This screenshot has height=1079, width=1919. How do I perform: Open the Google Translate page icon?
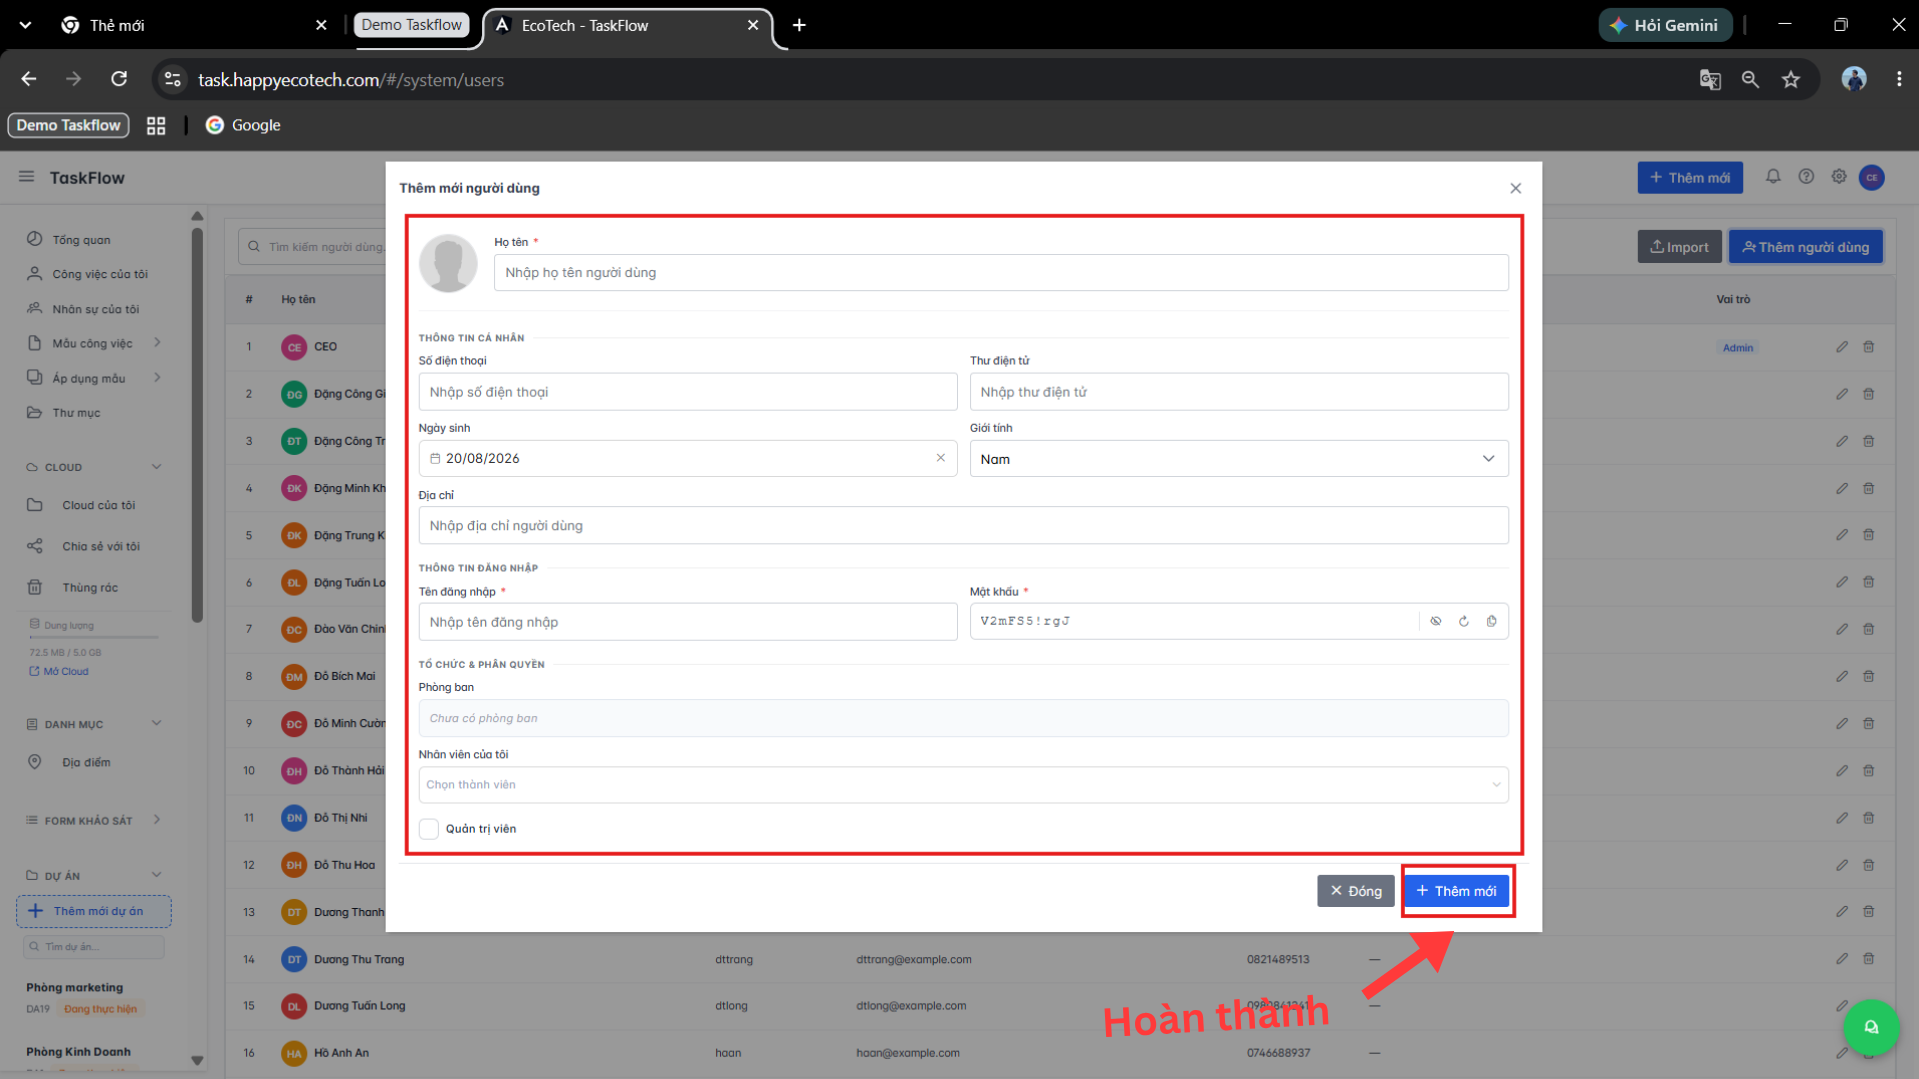[x=1709, y=80]
